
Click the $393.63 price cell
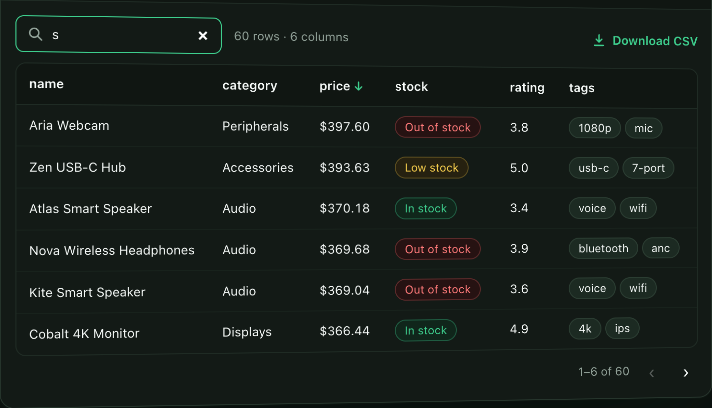(344, 168)
